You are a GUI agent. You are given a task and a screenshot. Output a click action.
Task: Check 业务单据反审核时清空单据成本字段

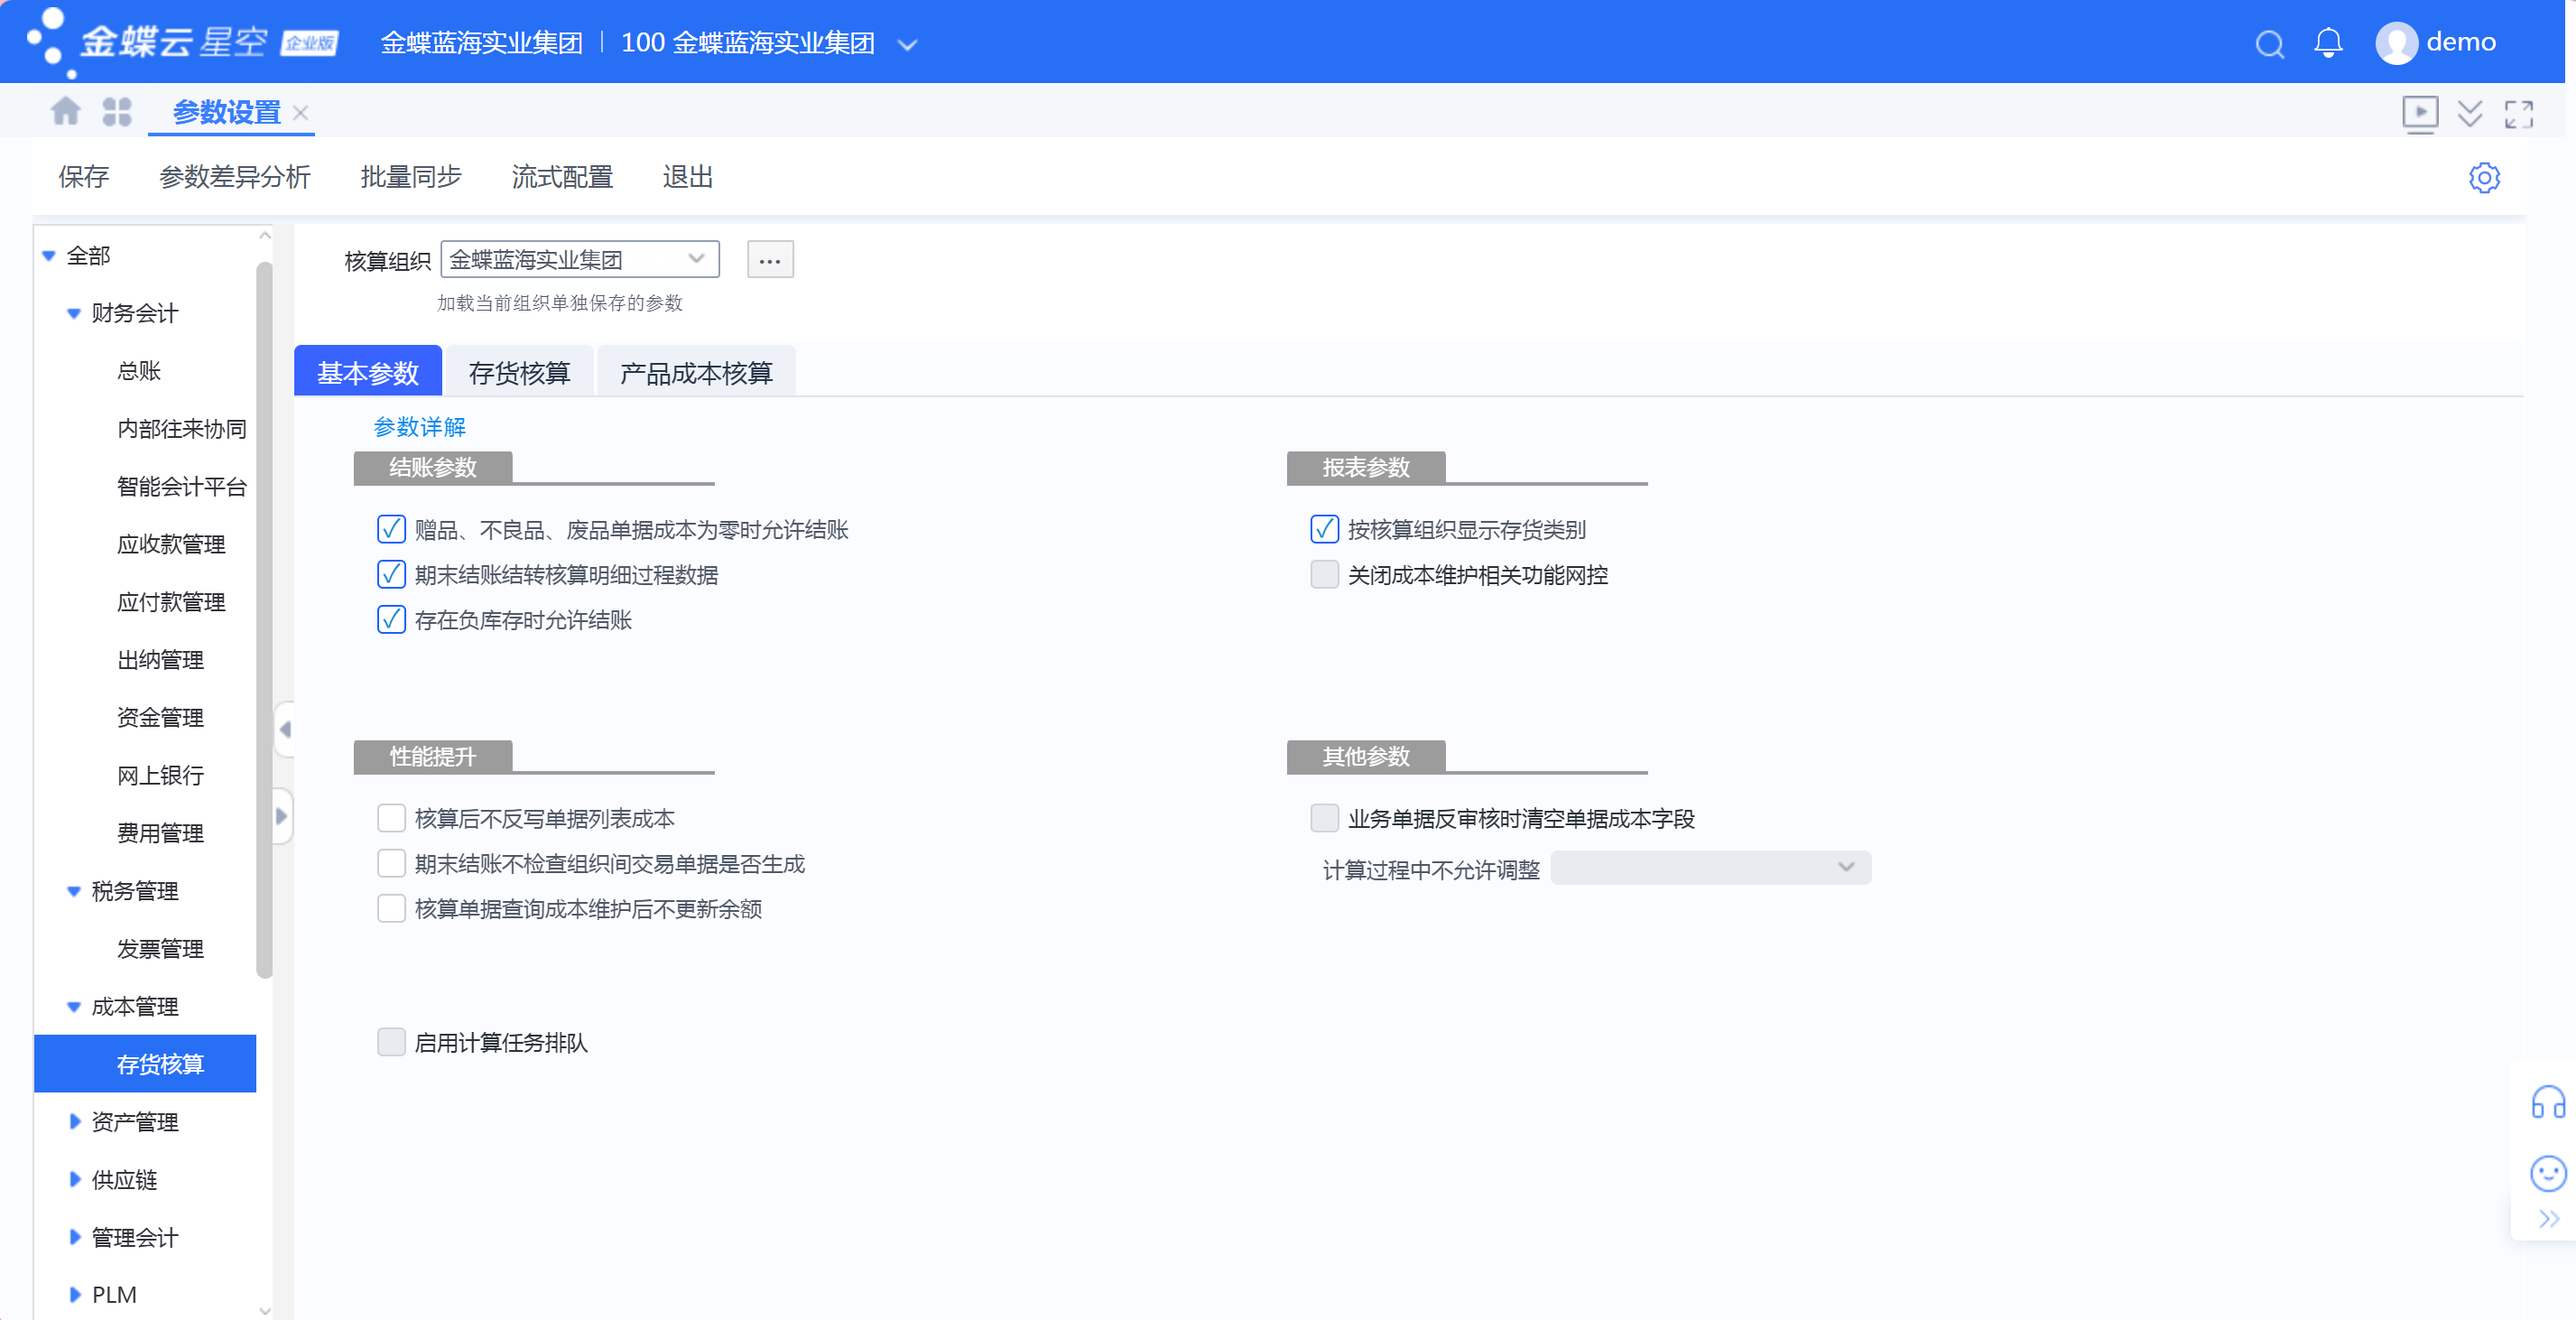[x=1324, y=818]
